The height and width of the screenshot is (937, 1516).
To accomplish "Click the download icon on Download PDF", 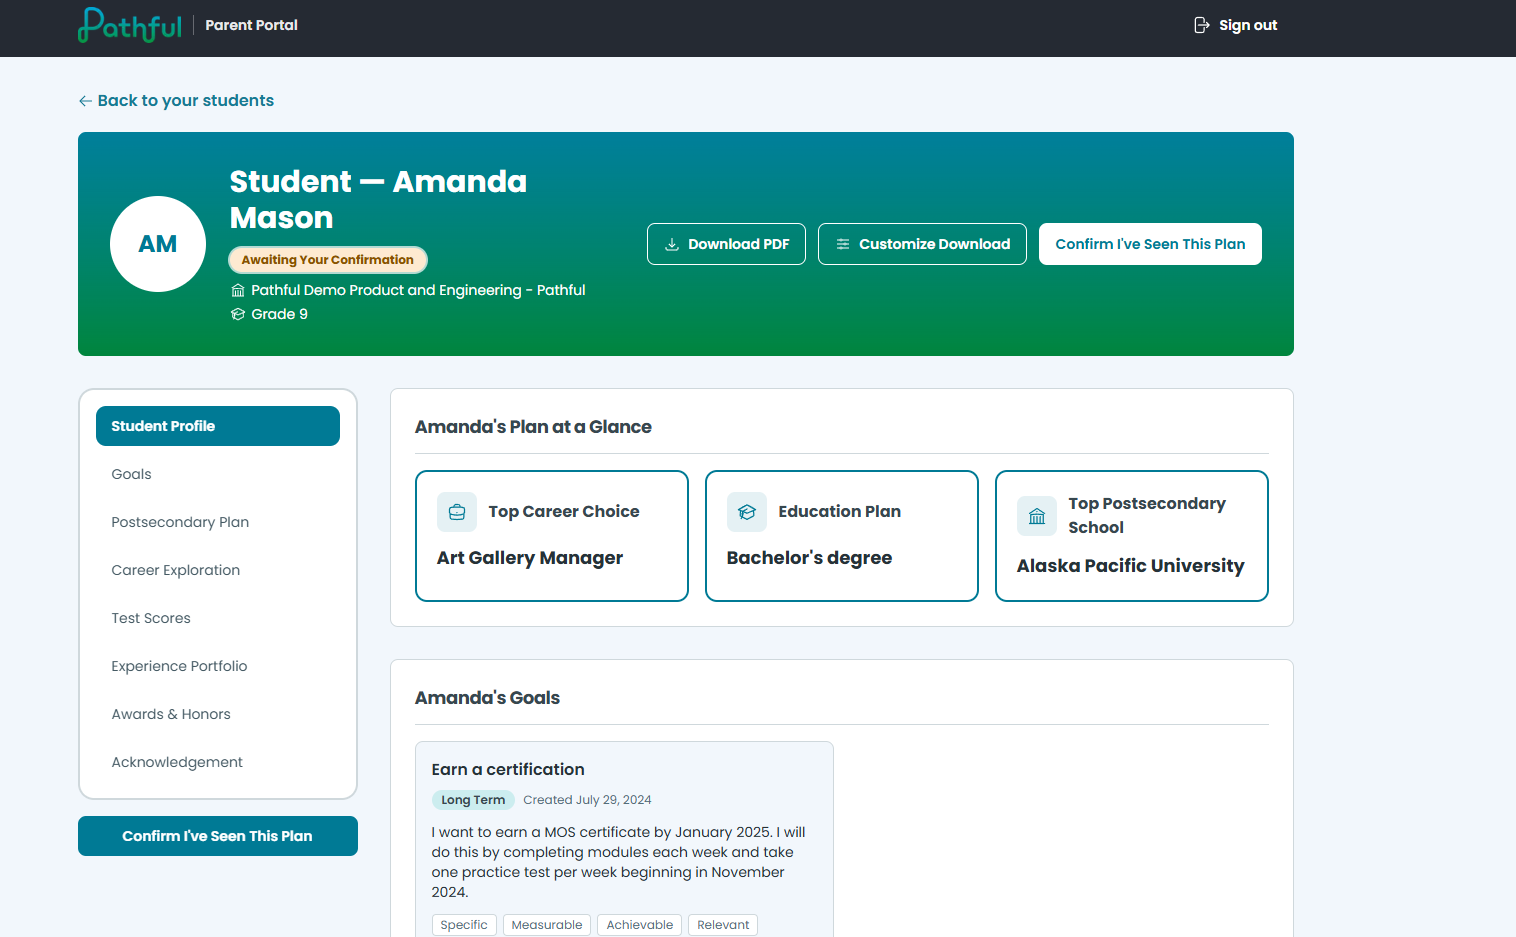I will (672, 244).
